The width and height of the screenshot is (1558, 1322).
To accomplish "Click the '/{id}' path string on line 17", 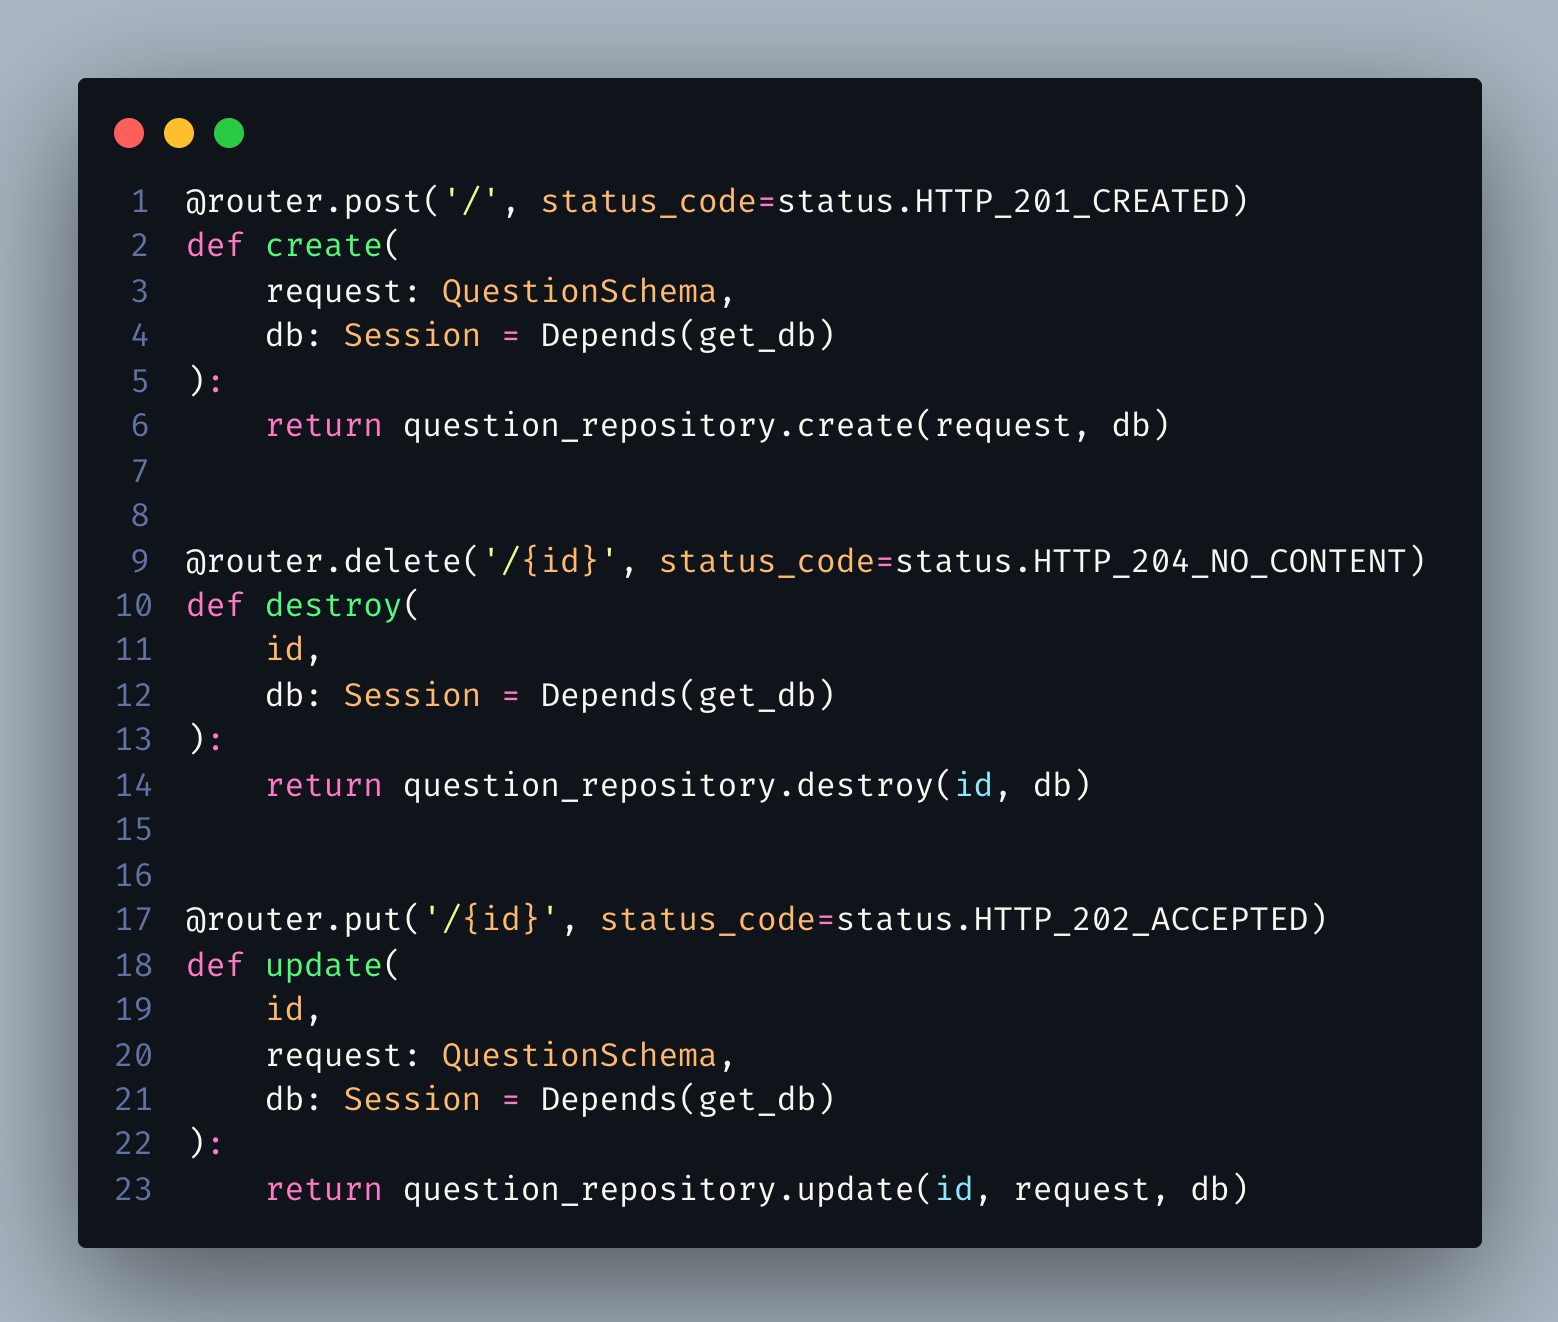I will point(491,920).
